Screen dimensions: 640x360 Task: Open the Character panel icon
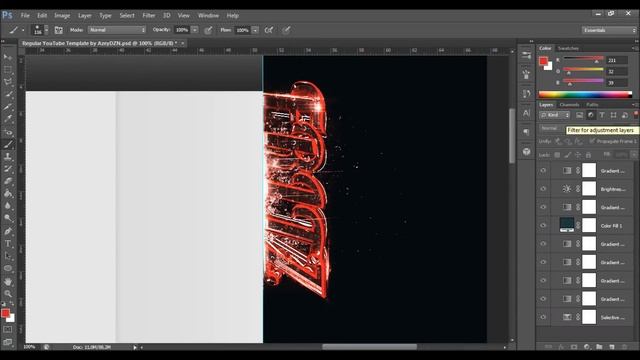(526, 113)
